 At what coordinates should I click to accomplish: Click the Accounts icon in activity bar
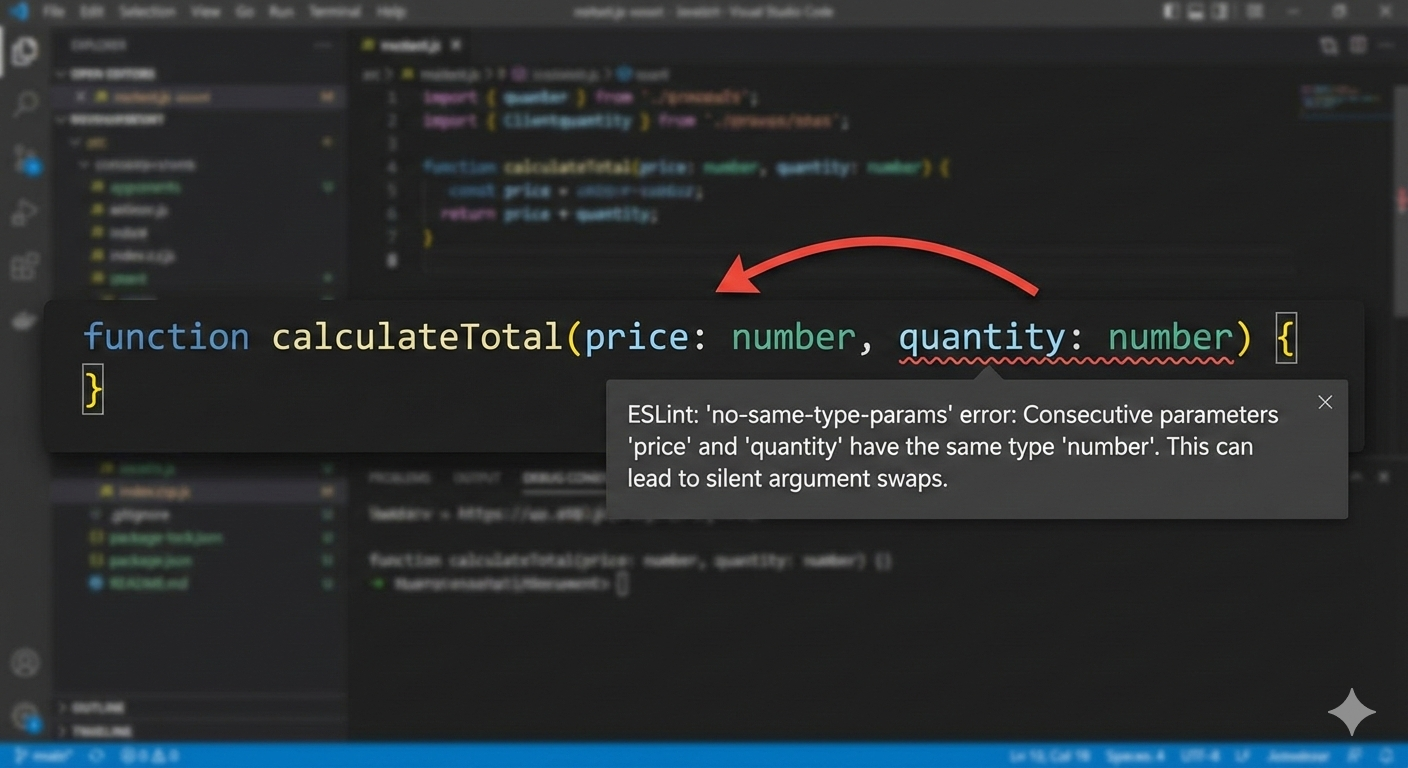coord(25,662)
